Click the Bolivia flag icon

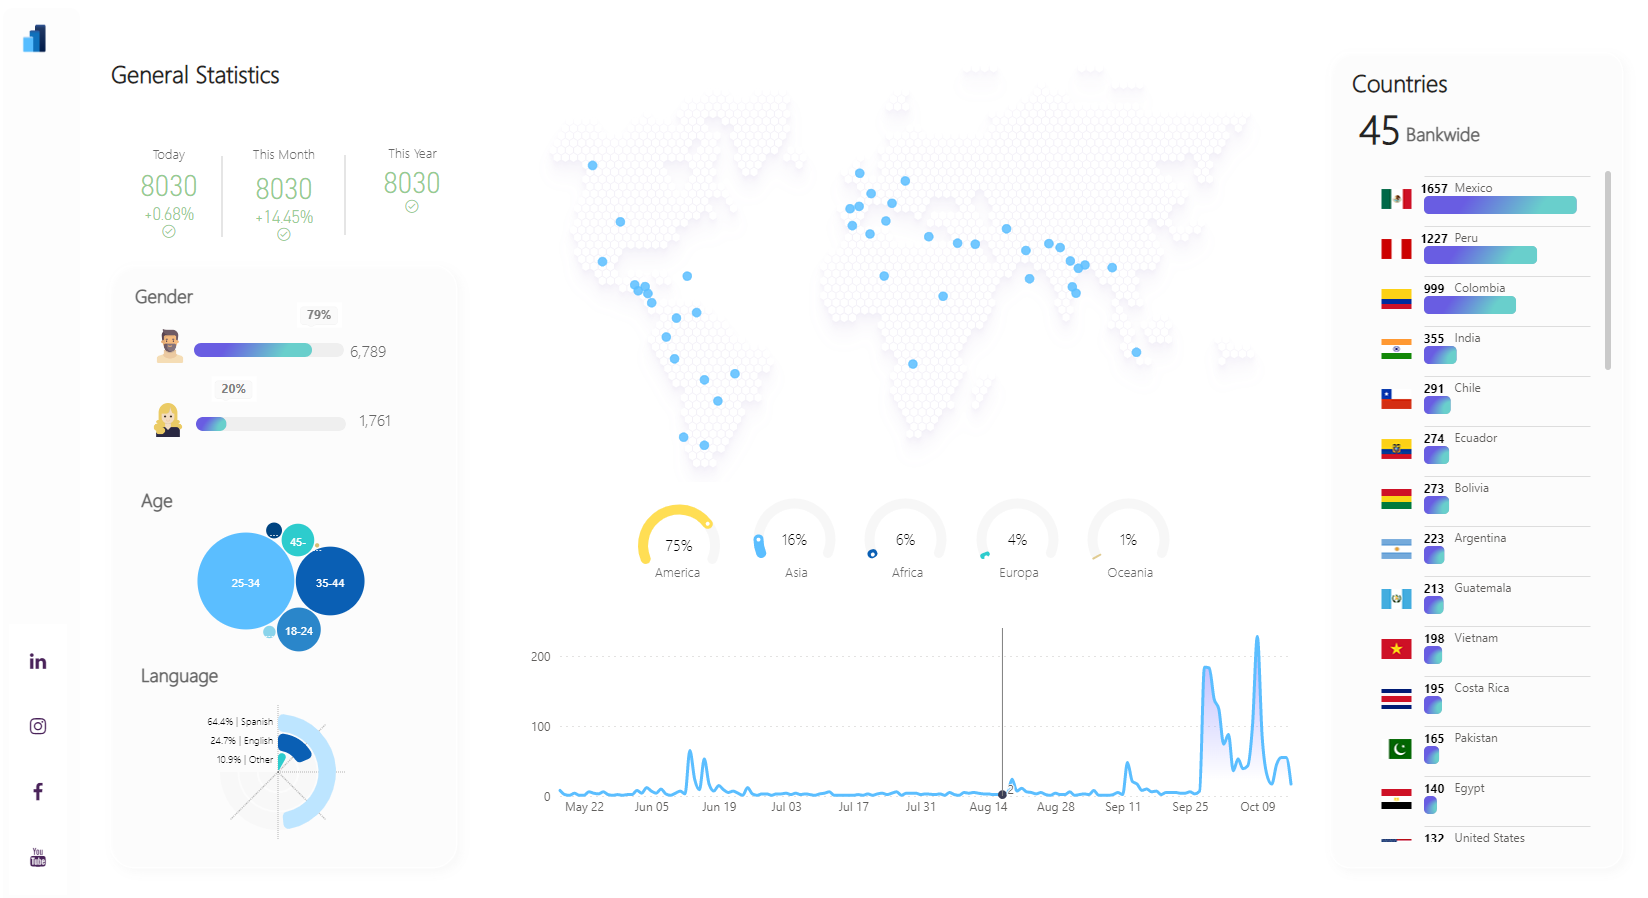1396,499
